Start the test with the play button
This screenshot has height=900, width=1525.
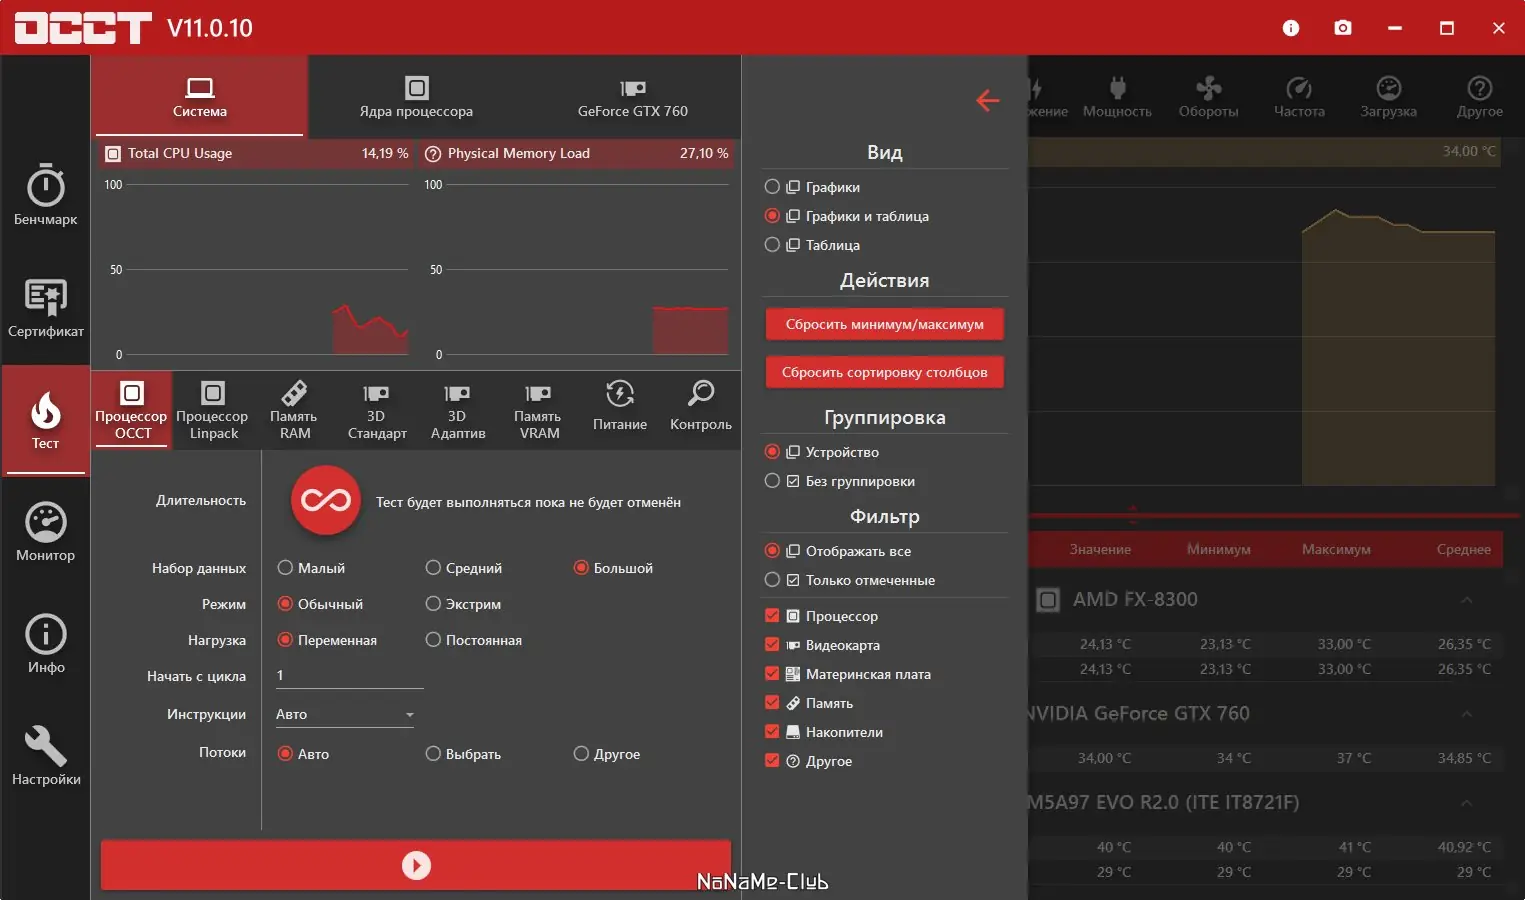(416, 865)
